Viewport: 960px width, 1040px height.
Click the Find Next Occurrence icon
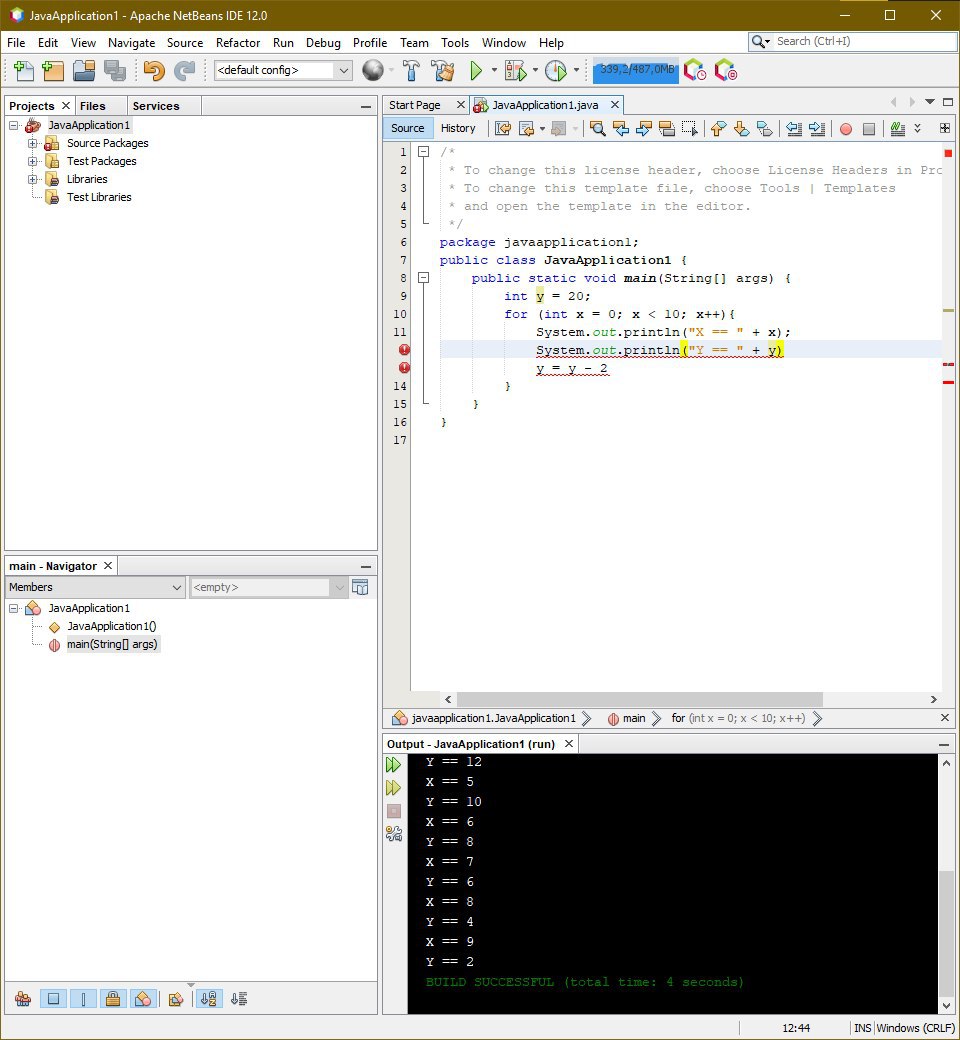644,129
